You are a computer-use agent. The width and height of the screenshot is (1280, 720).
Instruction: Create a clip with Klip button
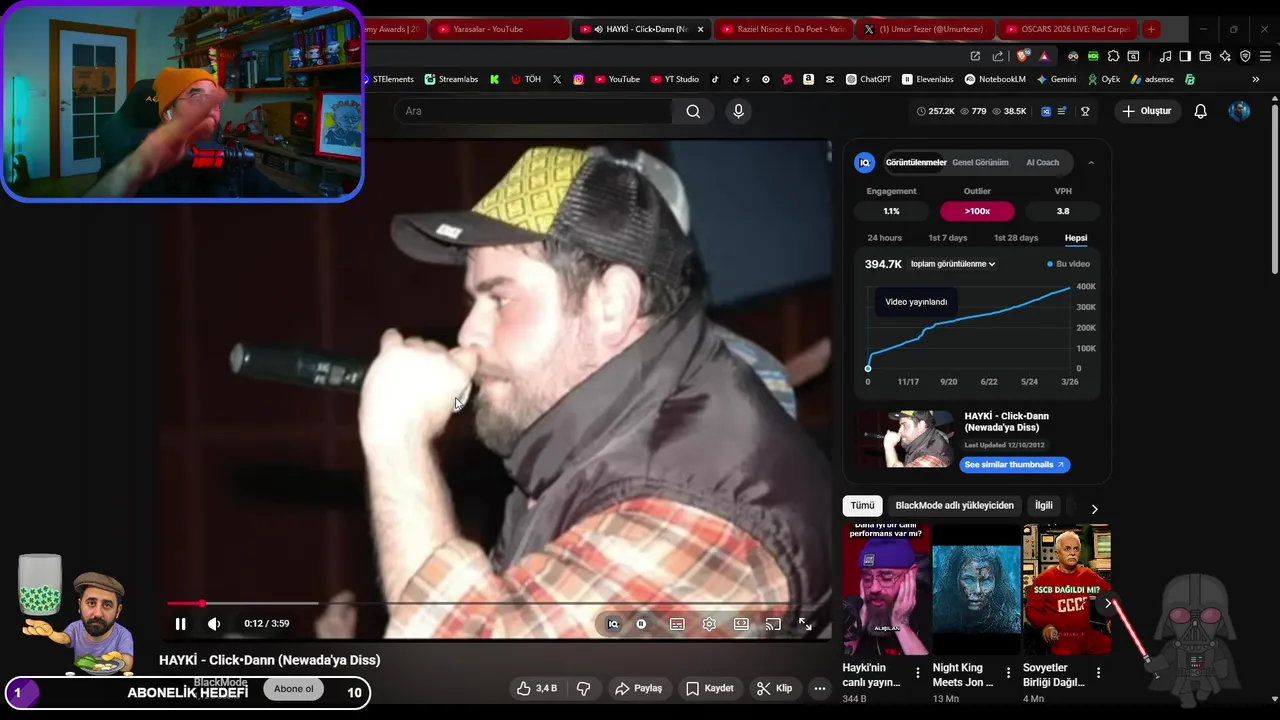pos(775,688)
